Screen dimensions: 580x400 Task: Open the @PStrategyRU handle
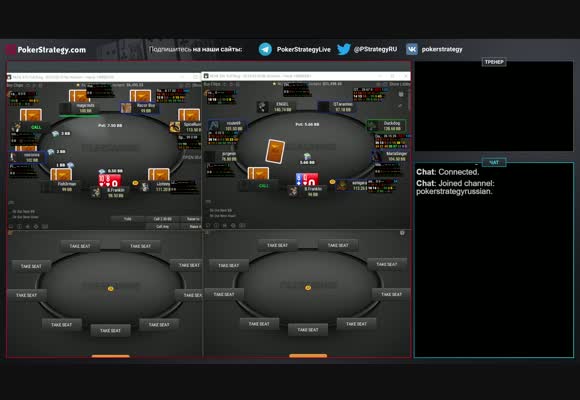(x=375, y=49)
